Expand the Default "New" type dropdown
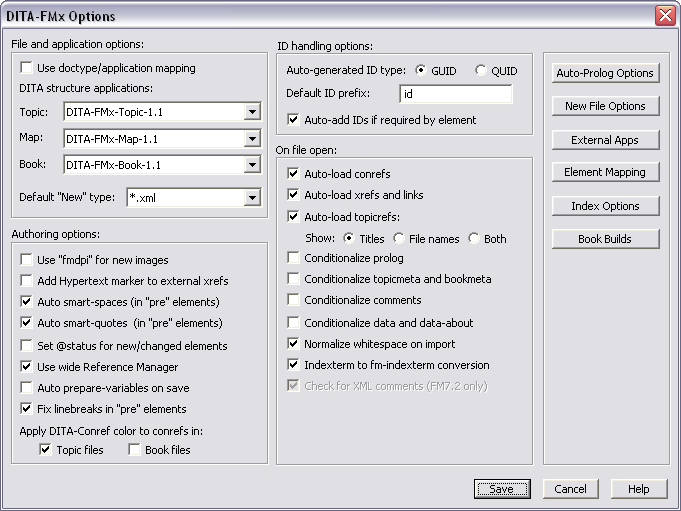Image resolution: width=681 pixels, height=511 pixels. coord(252,198)
